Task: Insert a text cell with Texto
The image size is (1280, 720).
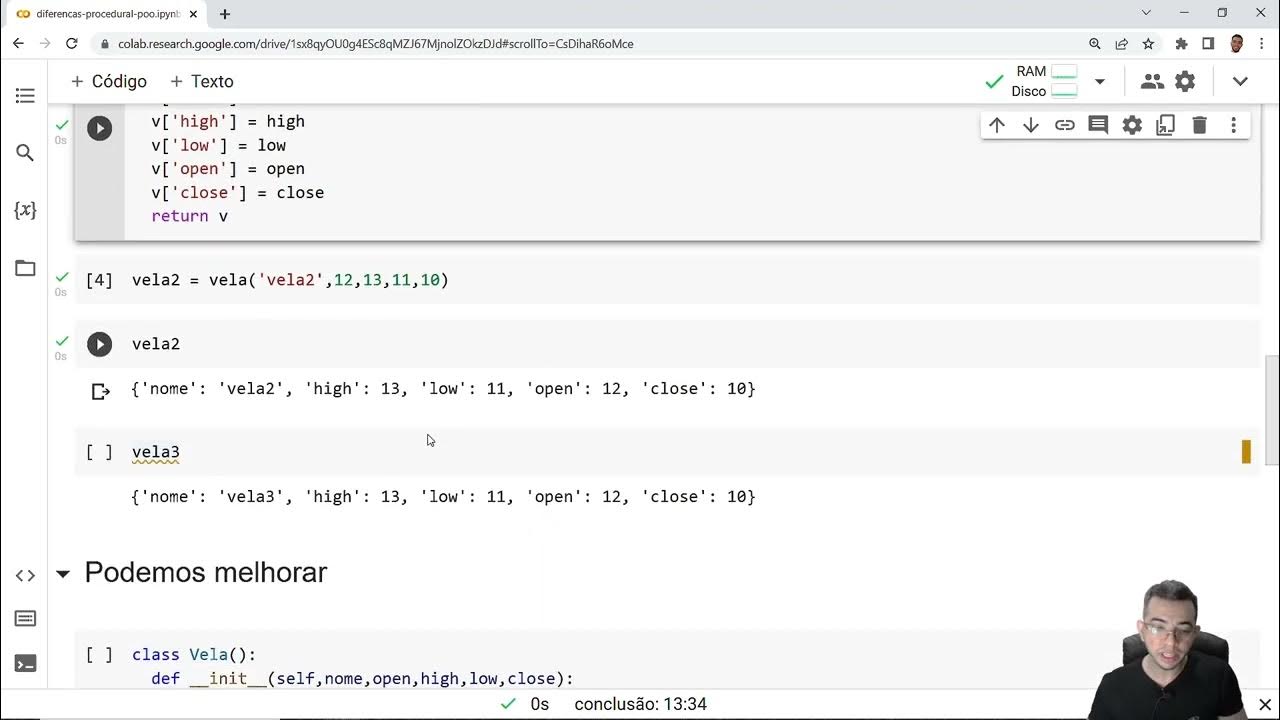Action: [x=201, y=81]
